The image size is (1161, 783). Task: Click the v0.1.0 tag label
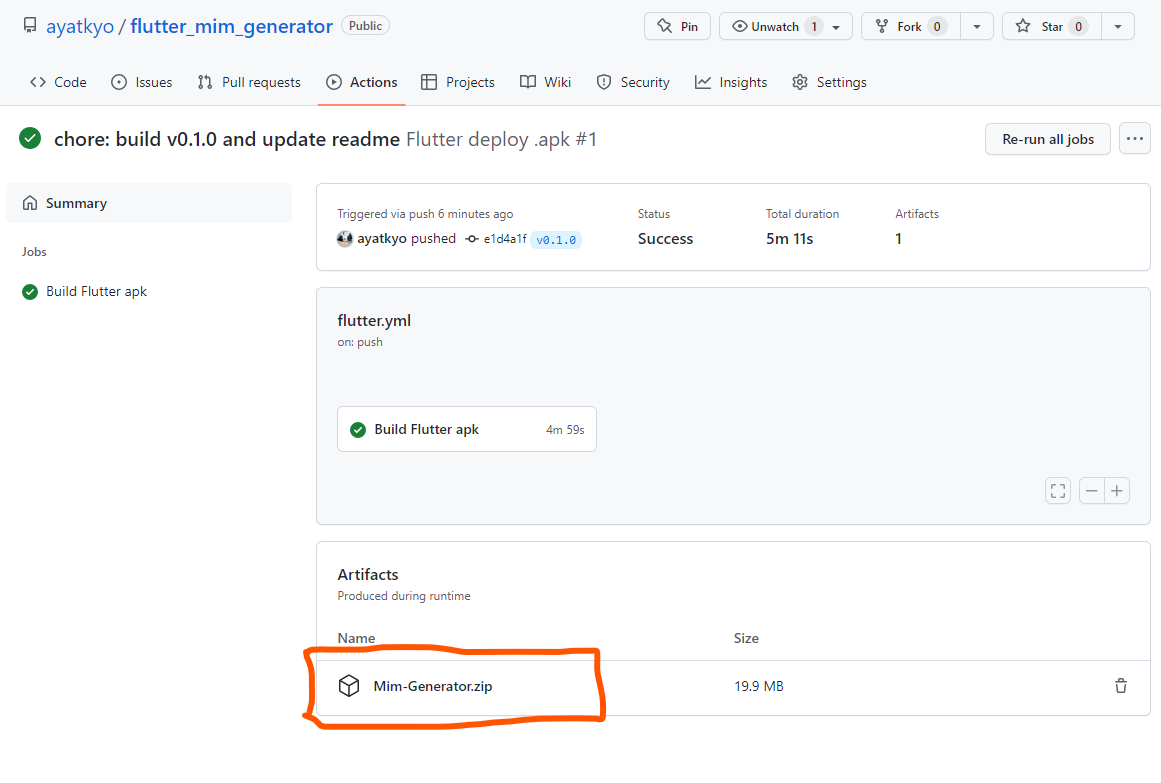pyautogui.click(x=556, y=240)
